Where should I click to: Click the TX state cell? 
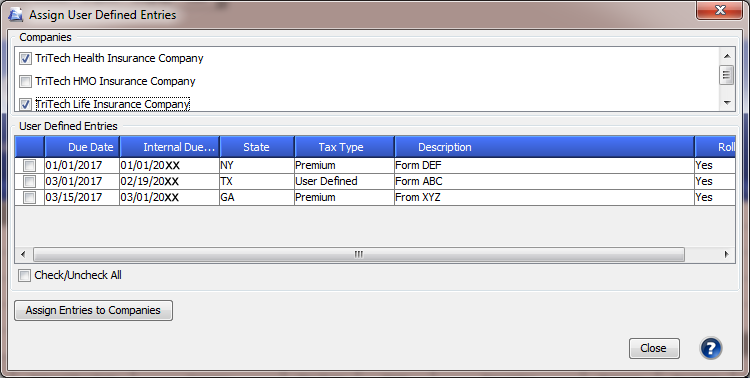[257, 181]
